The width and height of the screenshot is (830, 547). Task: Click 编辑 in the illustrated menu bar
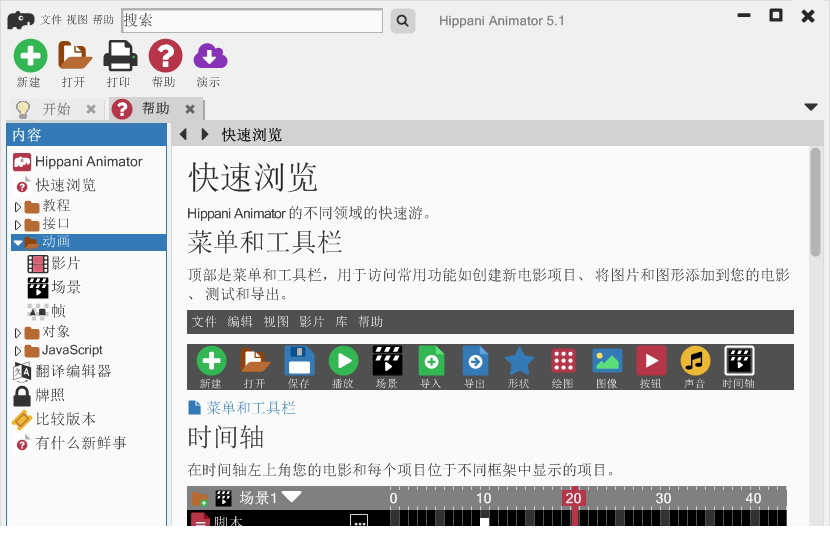pyautogui.click(x=240, y=322)
